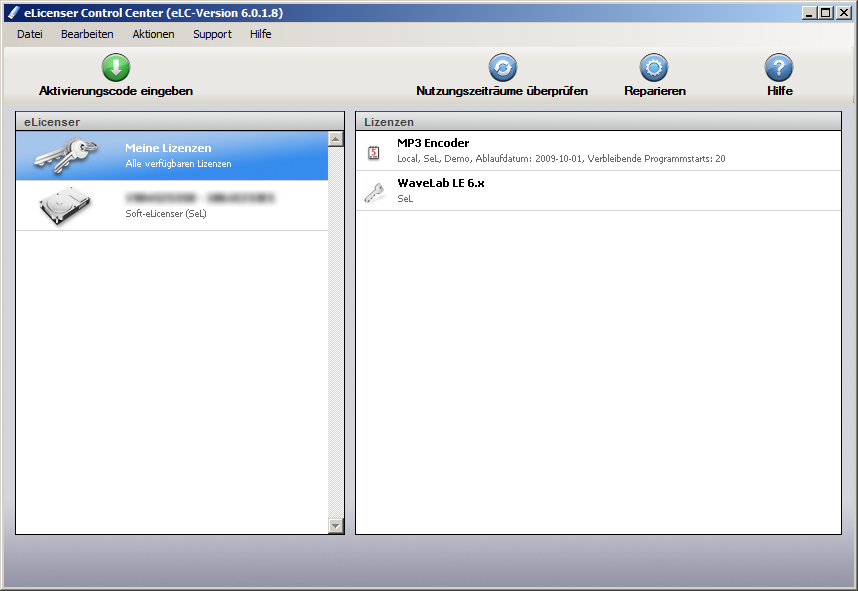This screenshot has width=858, height=591.
Task: Select the MP3 Encoder license title
Action: pos(433,143)
